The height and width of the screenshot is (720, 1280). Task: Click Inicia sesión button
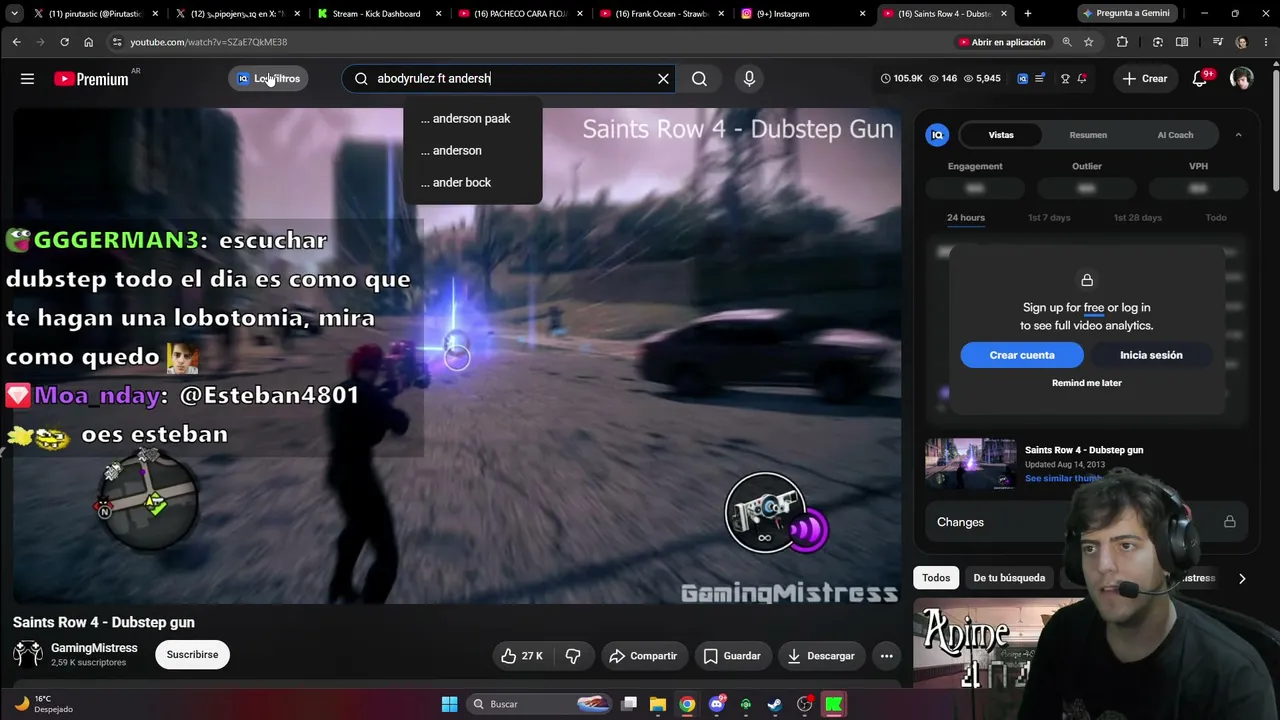(1151, 355)
